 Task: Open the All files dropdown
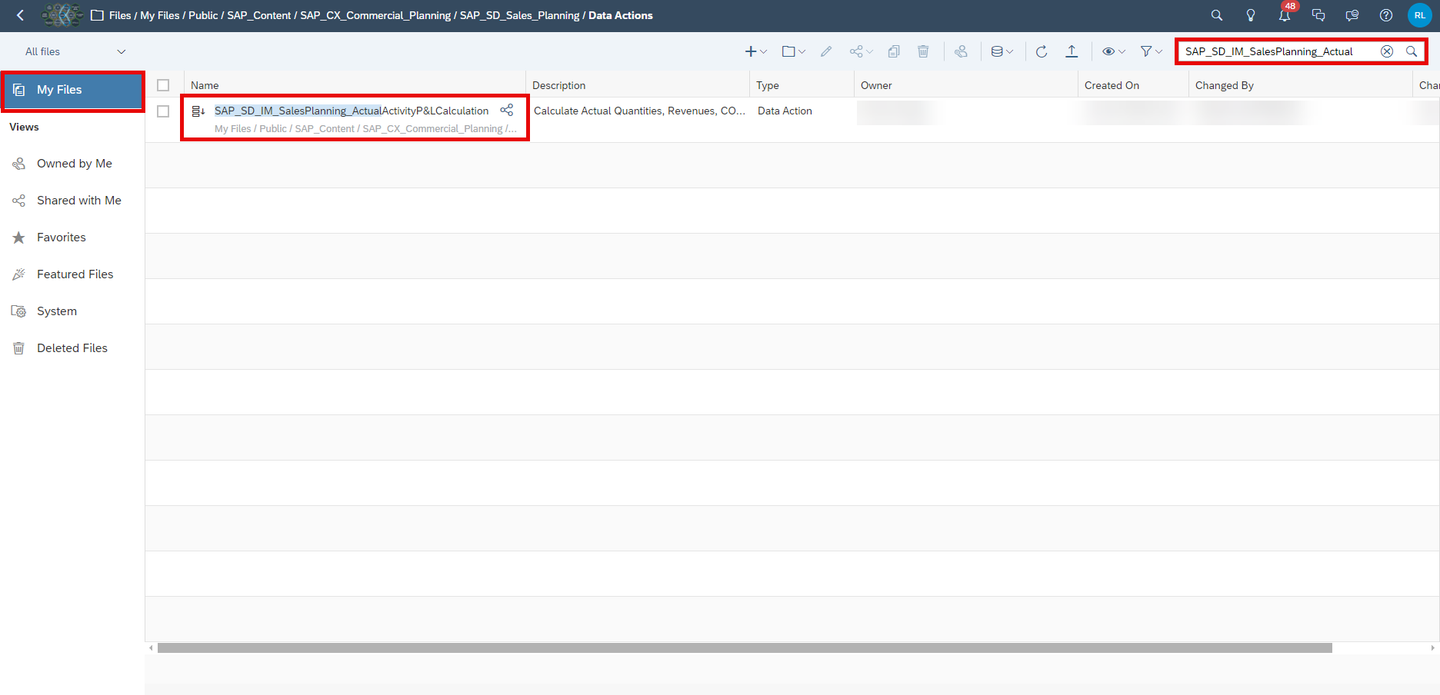76,51
